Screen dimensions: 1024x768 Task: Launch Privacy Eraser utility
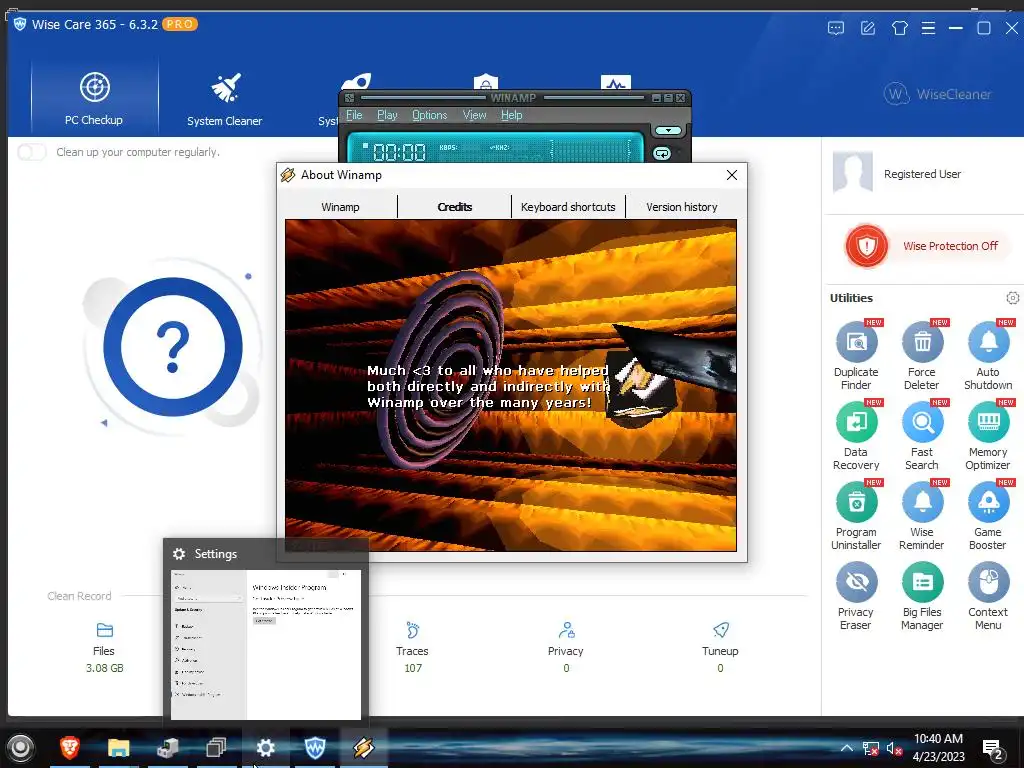point(856,596)
